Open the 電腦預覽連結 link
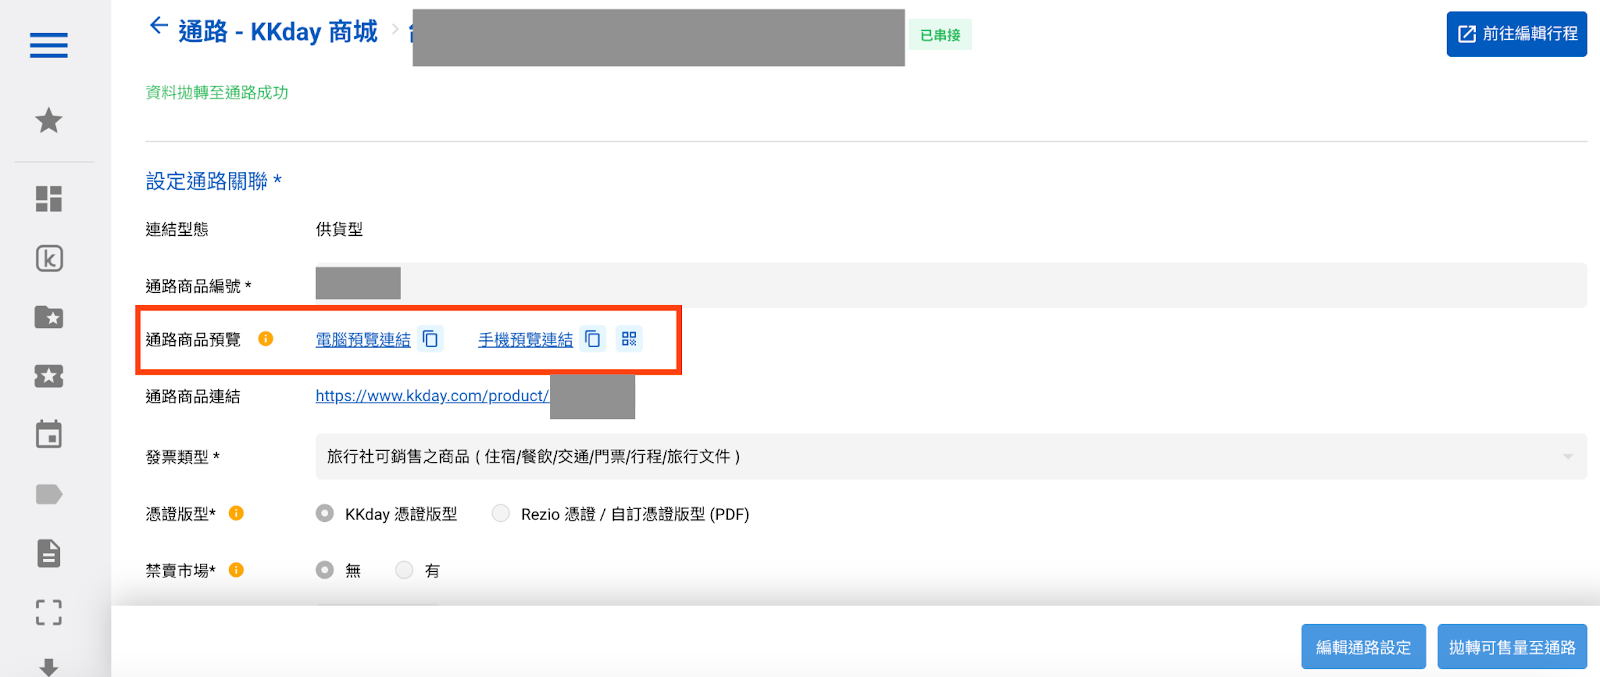This screenshot has height=677, width=1600. pyautogui.click(x=363, y=340)
